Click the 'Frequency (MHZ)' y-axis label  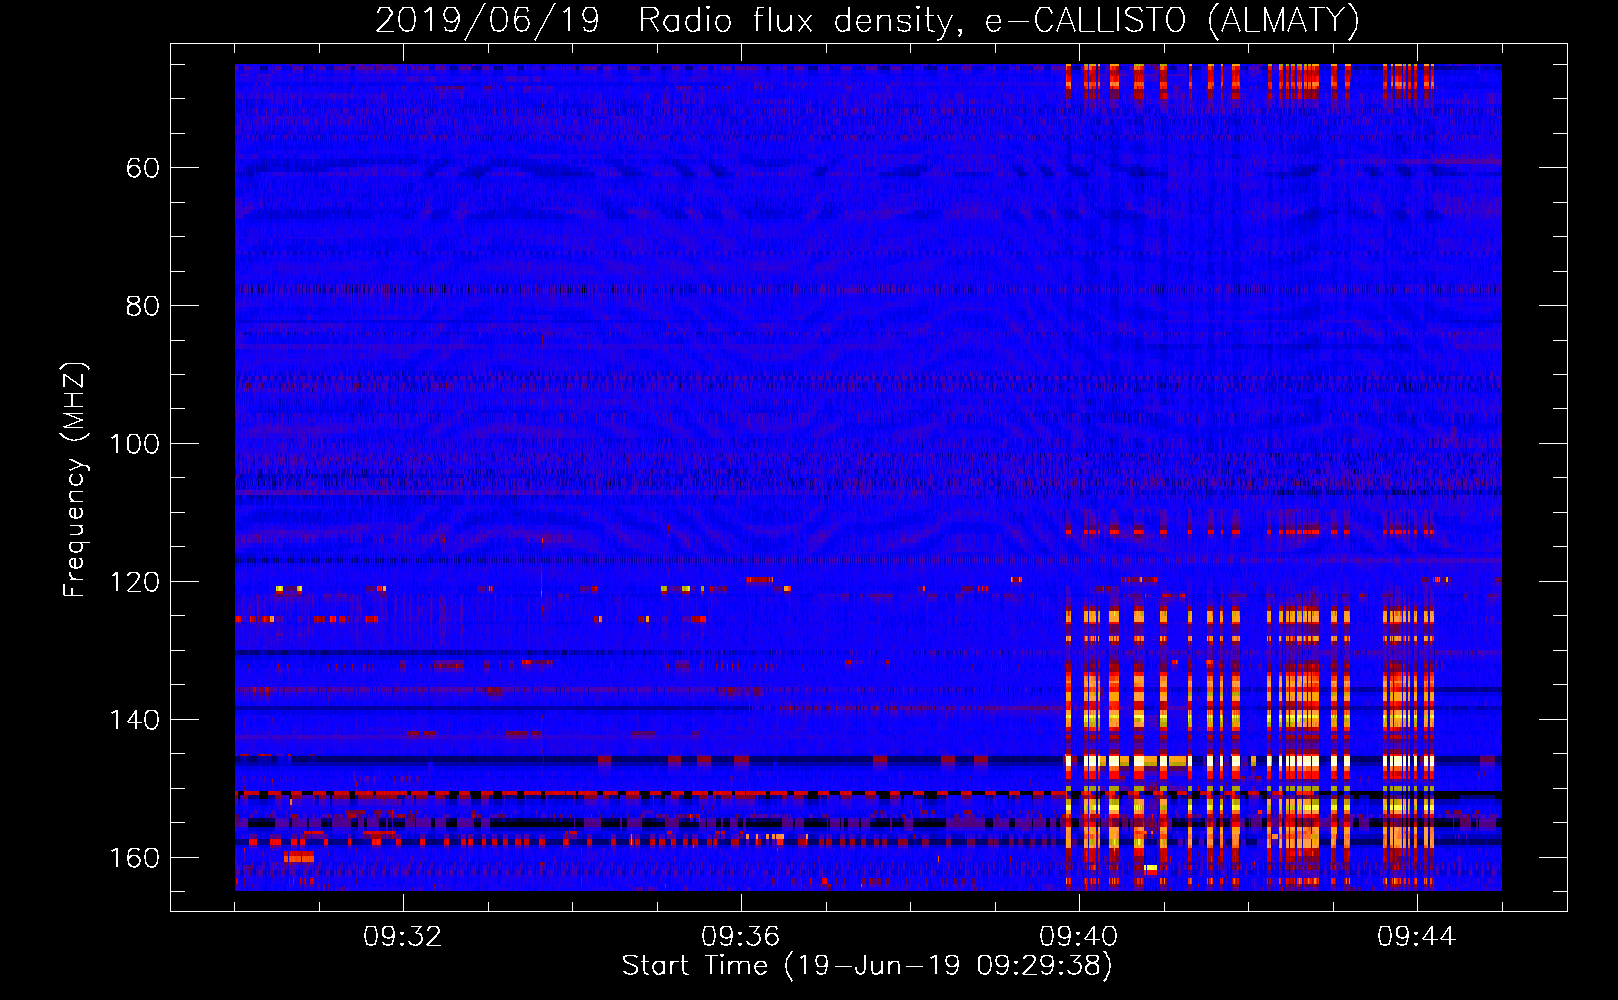75,480
